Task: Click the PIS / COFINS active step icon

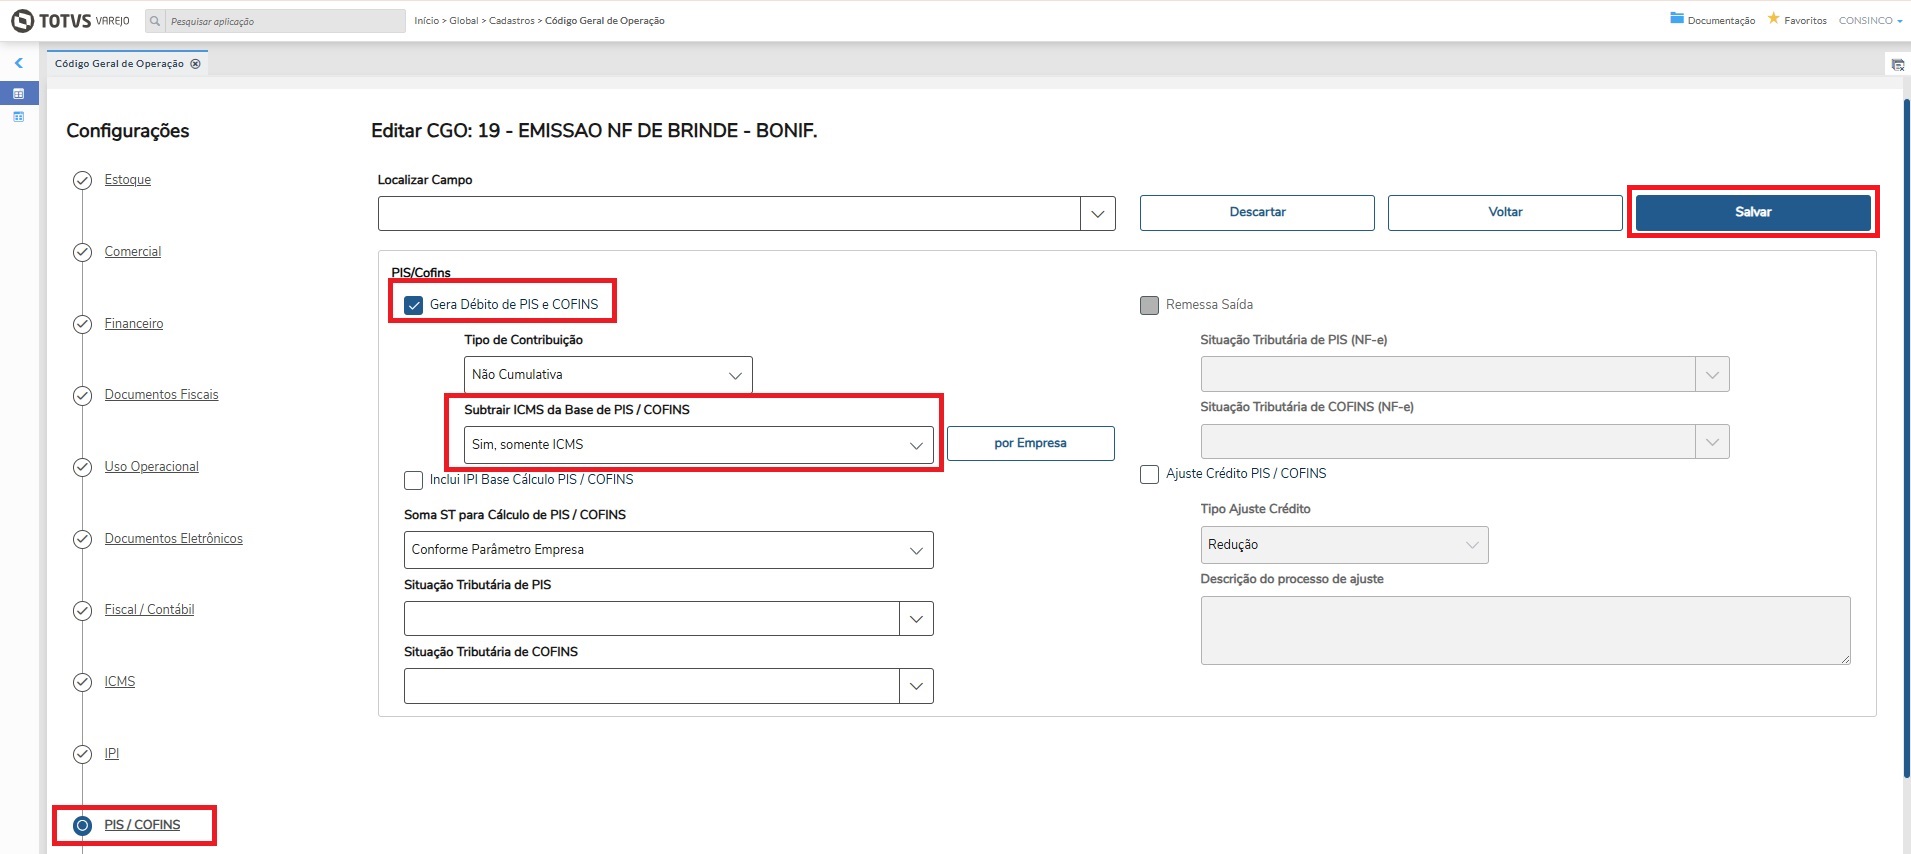Action: (x=83, y=825)
